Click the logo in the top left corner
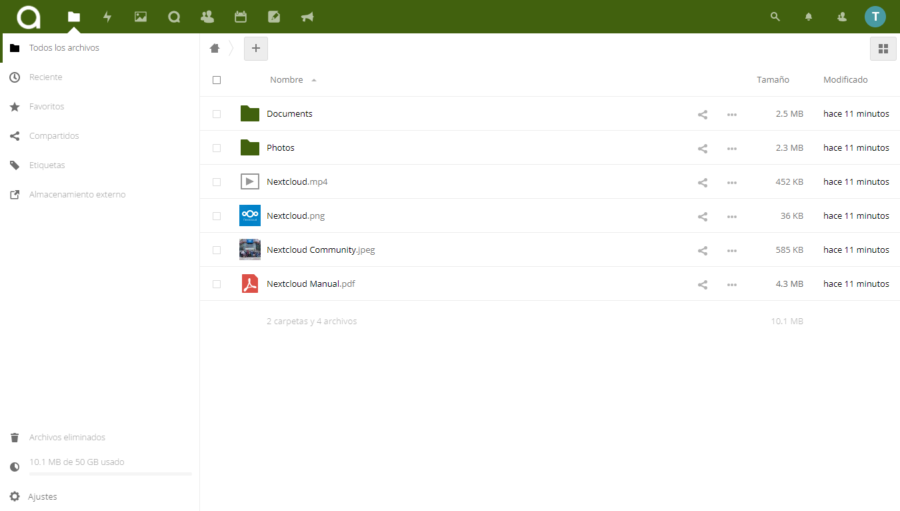 [x=28, y=17]
